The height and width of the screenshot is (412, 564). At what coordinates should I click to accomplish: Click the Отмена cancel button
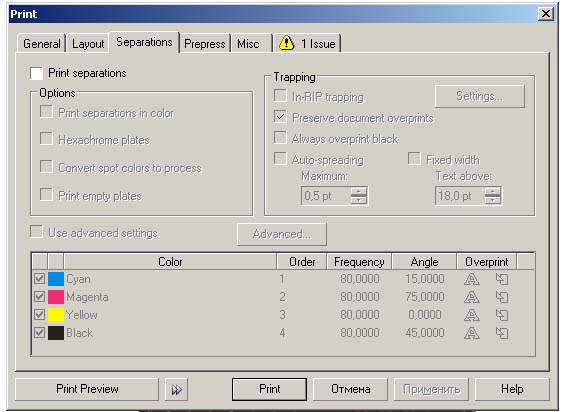click(350, 389)
